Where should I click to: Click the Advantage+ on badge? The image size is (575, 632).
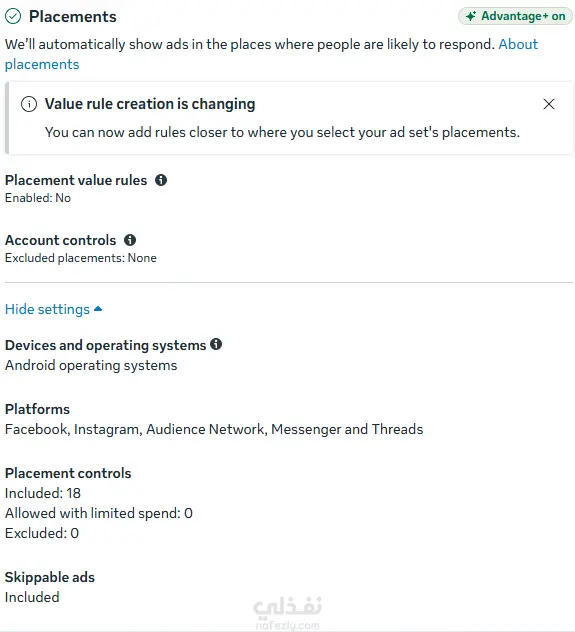[515, 16]
